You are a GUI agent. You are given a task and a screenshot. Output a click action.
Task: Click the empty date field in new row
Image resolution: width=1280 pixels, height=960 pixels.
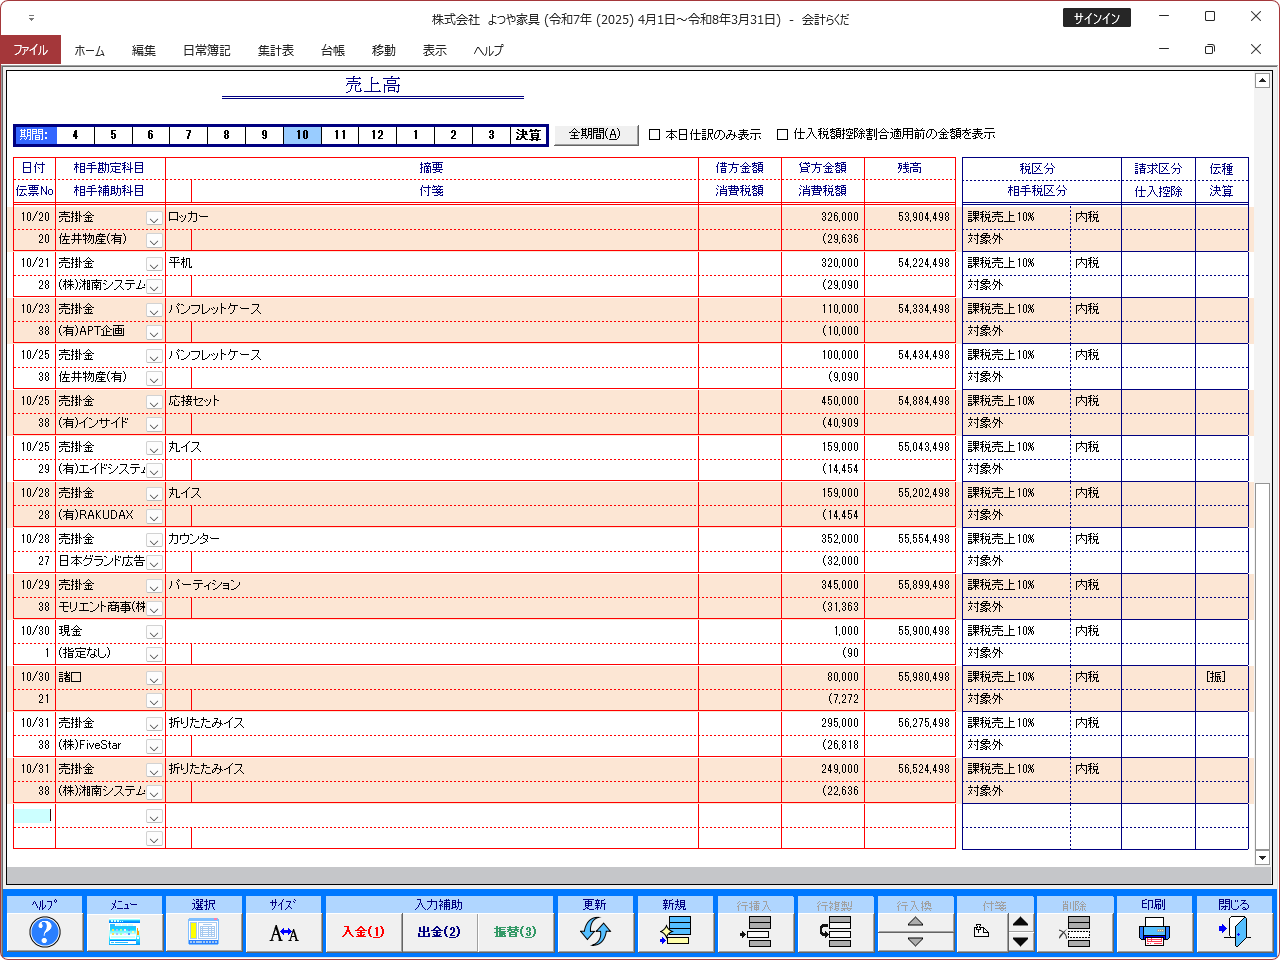pyautogui.click(x=33, y=815)
